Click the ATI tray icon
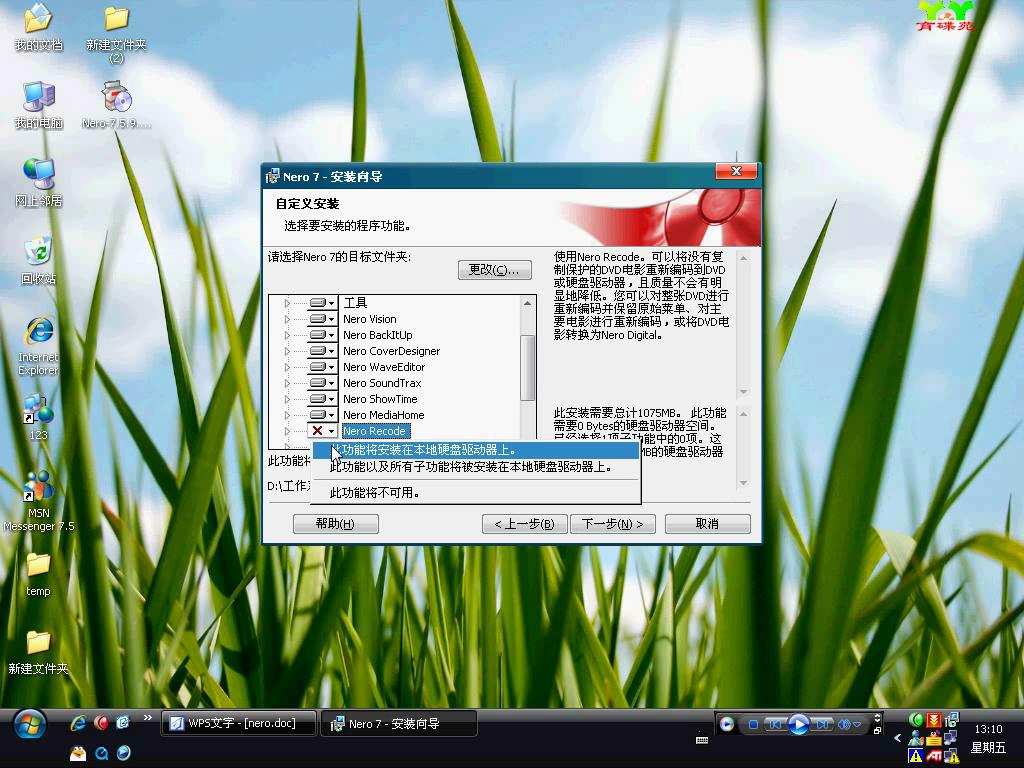This screenshot has width=1024, height=768. click(x=934, y=756)
